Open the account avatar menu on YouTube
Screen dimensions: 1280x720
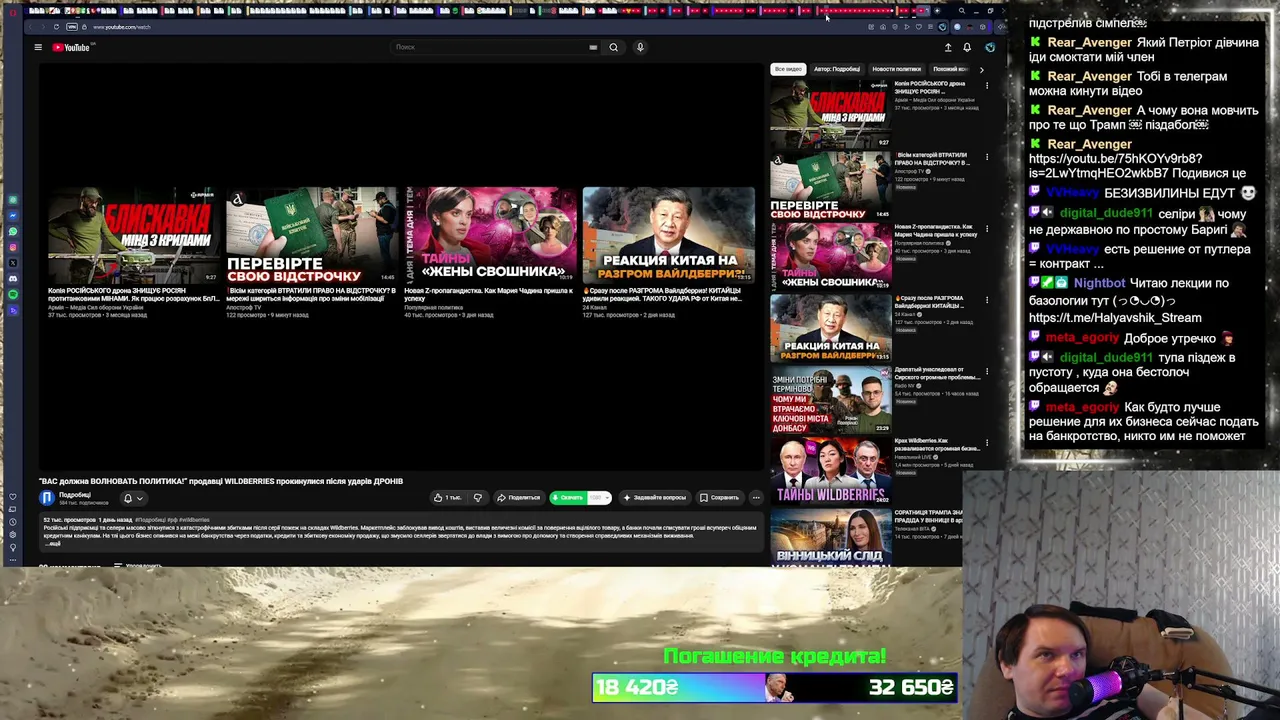tap(990, 47)
